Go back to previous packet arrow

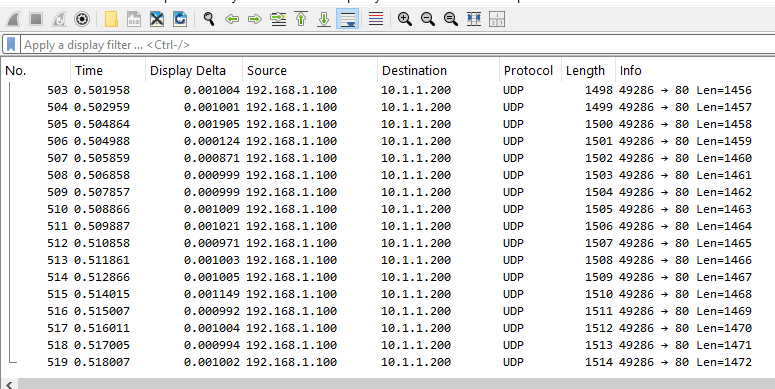pyautogui.click(x=232, y=19)
